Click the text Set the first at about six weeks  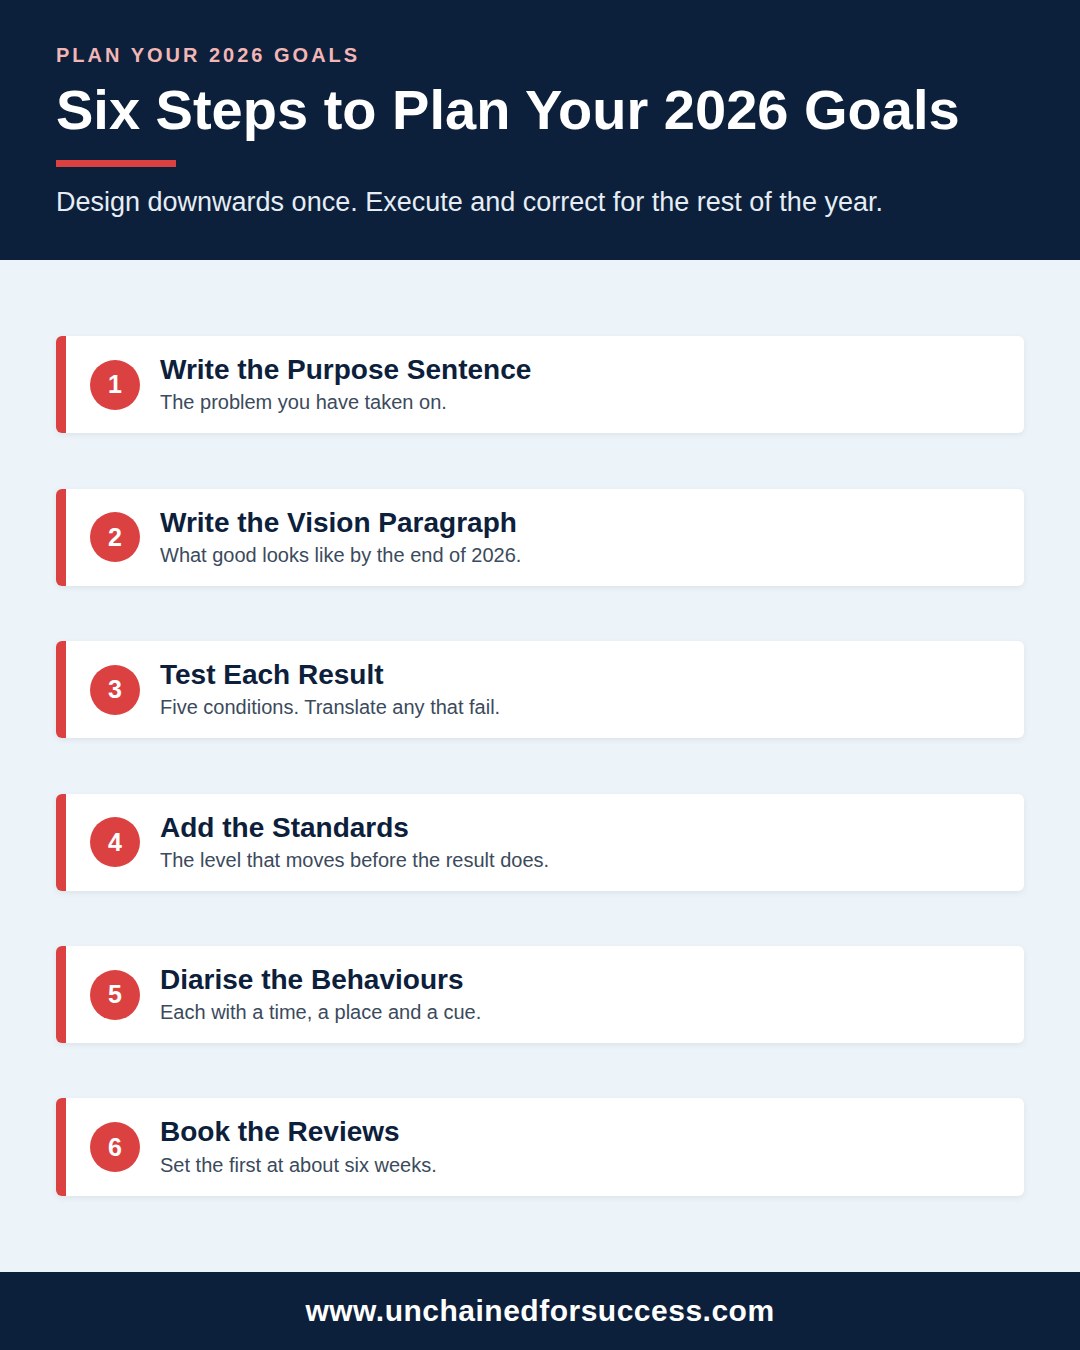pos(298,1165)
